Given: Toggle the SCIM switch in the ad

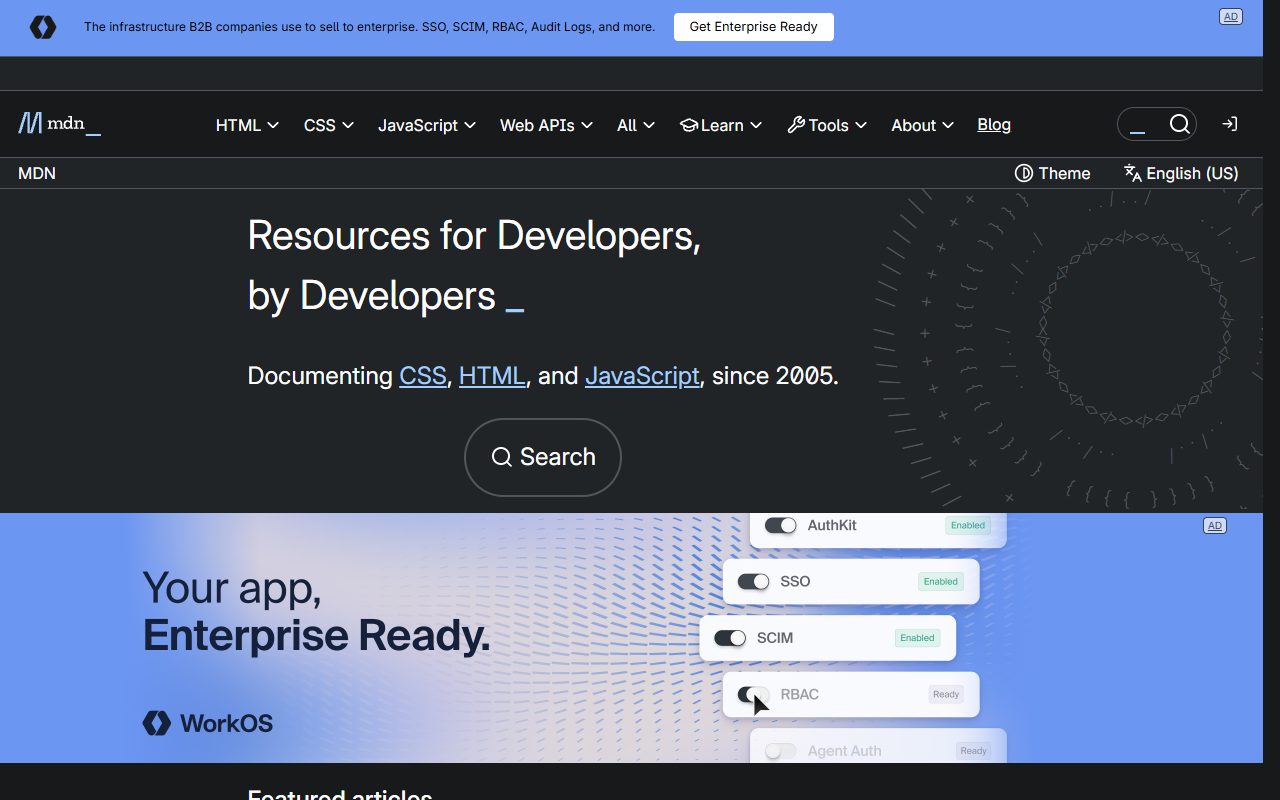Looking at the screenshot, I should point(731,638).
